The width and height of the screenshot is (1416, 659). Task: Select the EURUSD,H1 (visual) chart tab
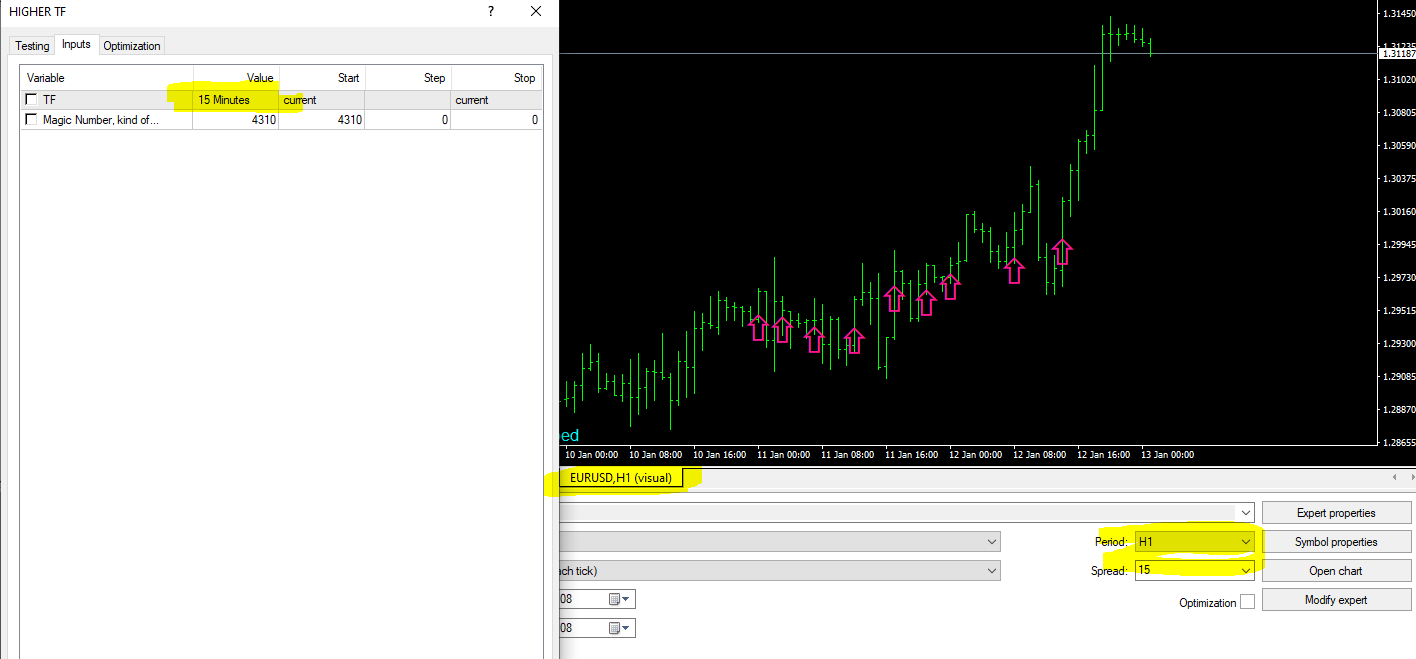point(621,478)
